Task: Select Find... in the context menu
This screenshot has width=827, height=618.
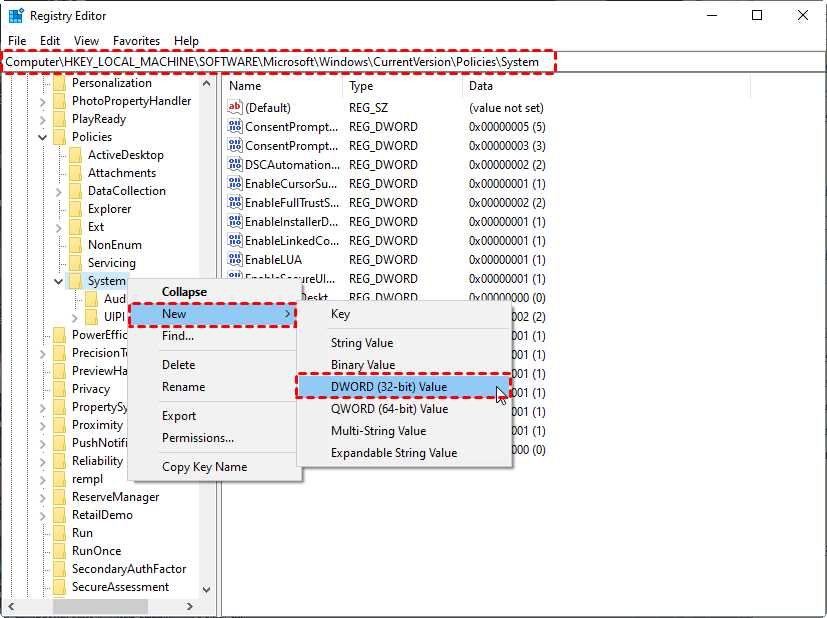Action: (x=215, y=336)
